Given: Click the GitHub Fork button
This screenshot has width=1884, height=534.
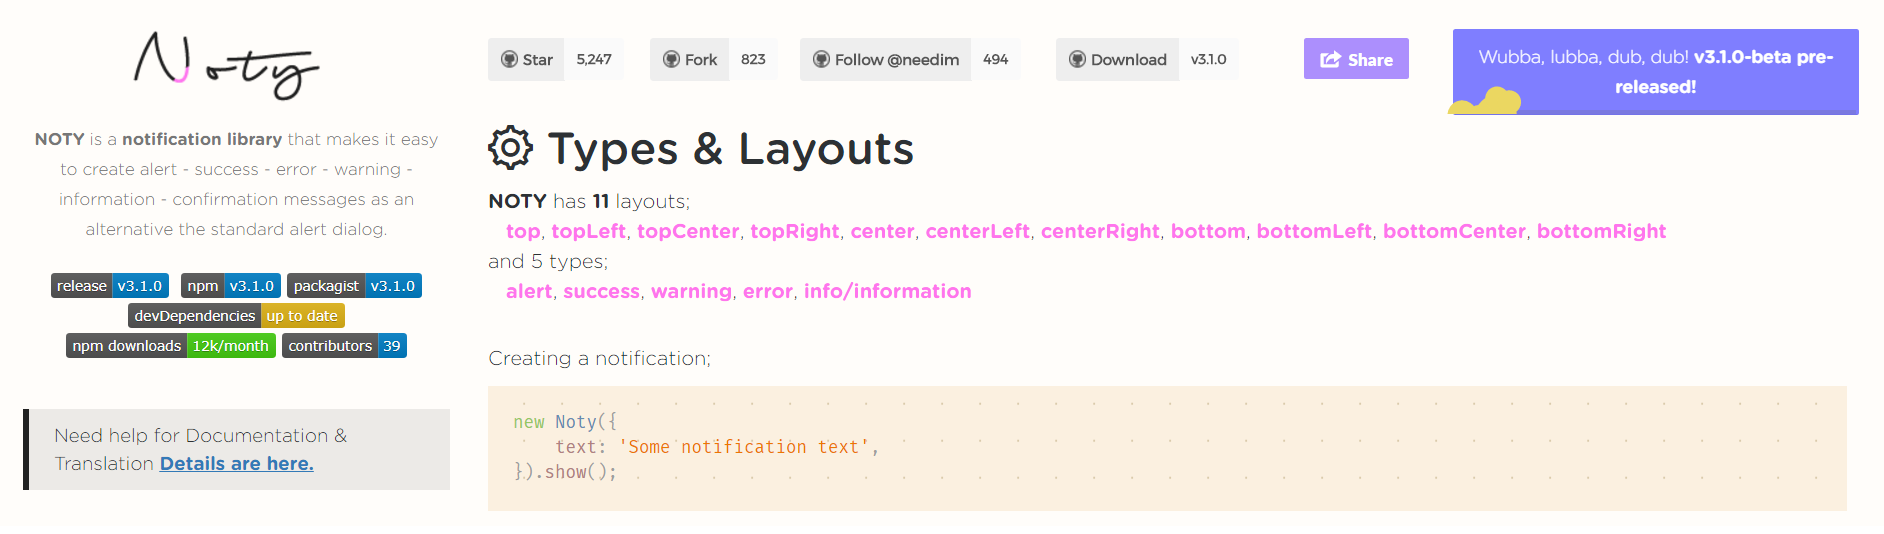Looking at the screenshot, I should point(690,60).
